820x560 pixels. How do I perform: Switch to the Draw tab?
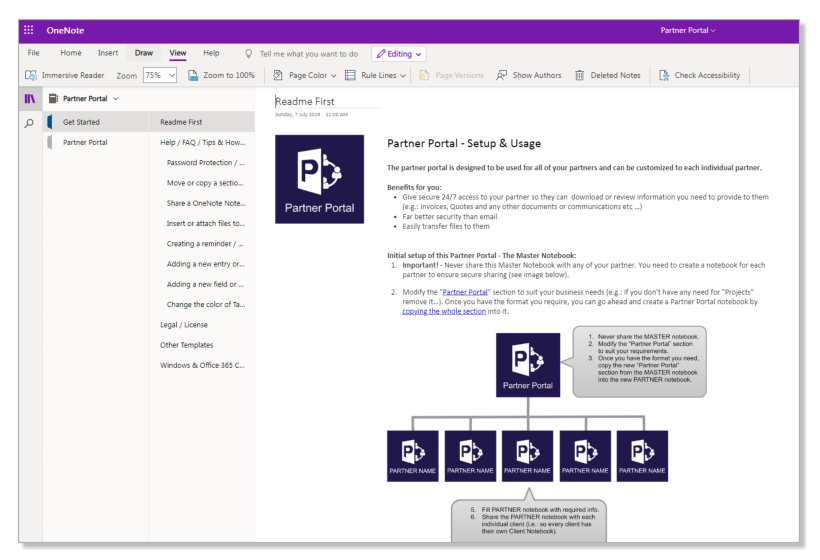point(144,53)
